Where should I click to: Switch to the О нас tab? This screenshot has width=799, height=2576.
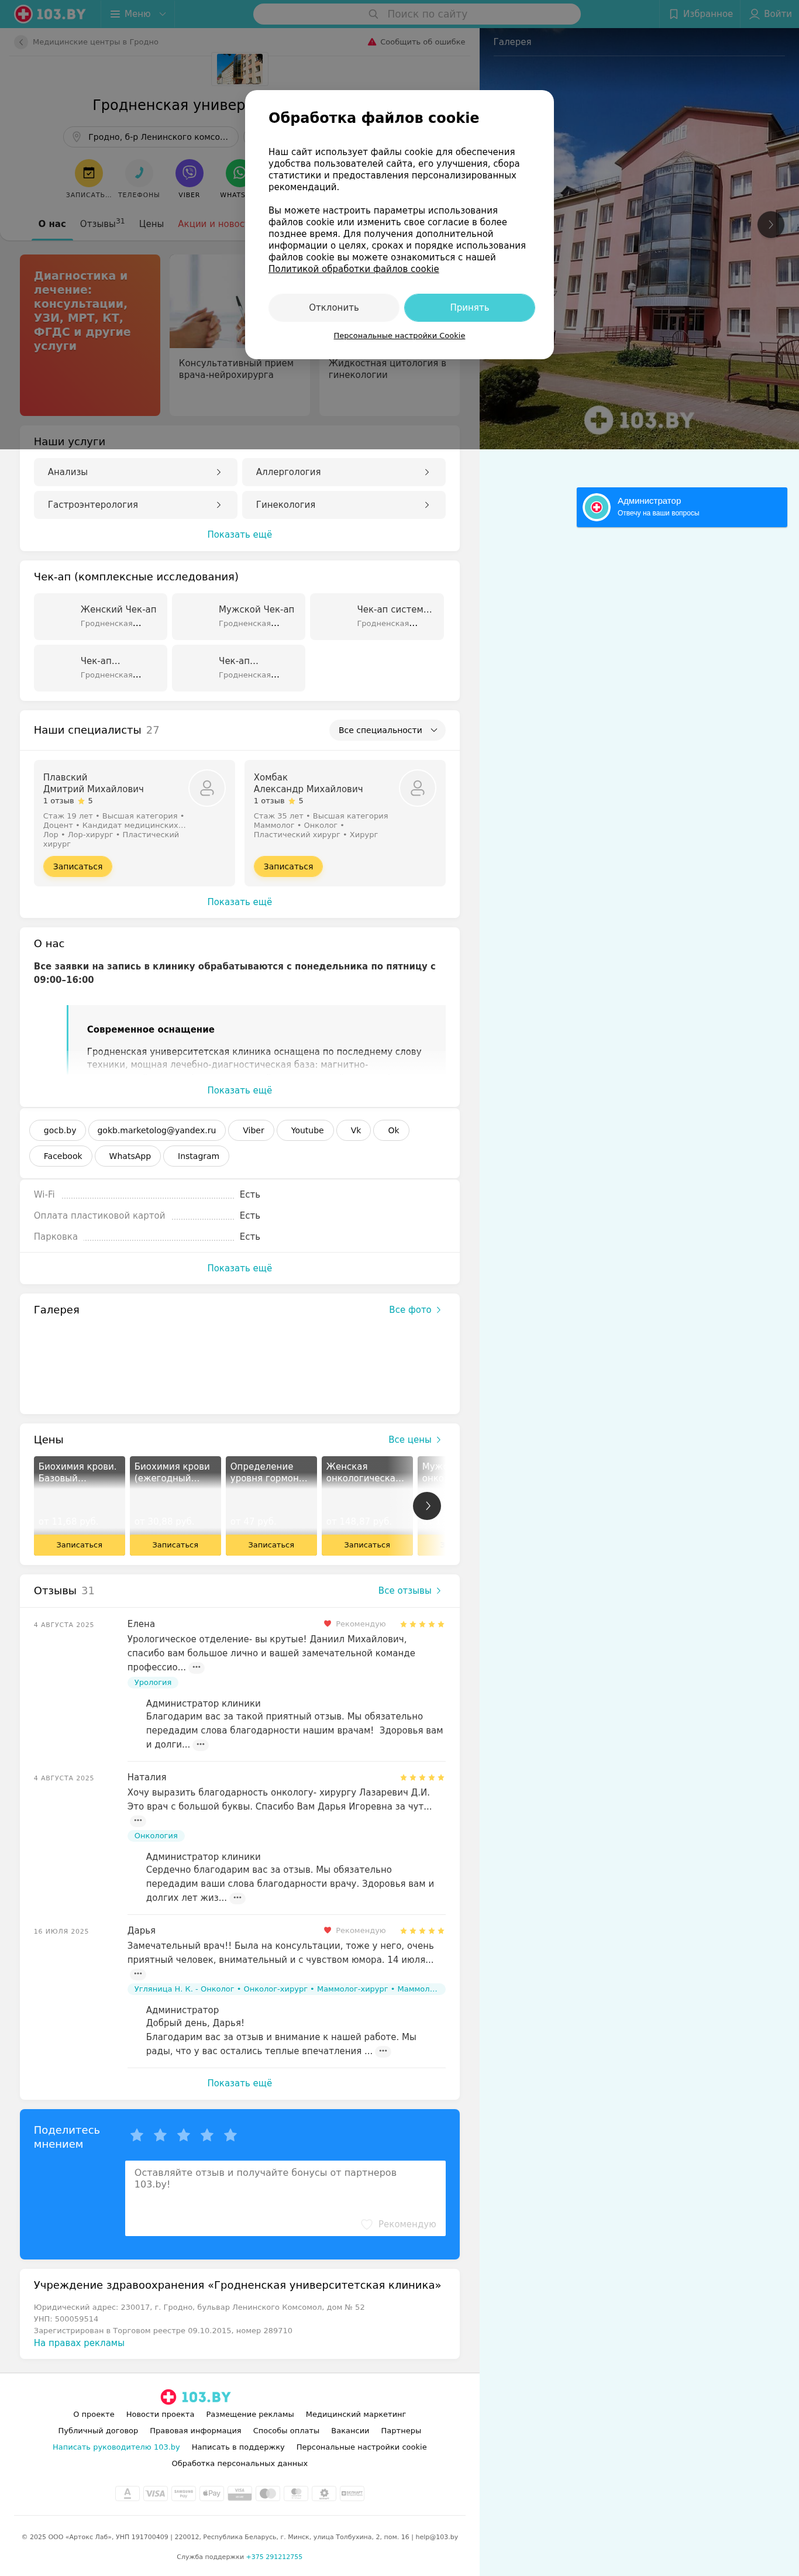pyautogui.click(x=52, y=224)
